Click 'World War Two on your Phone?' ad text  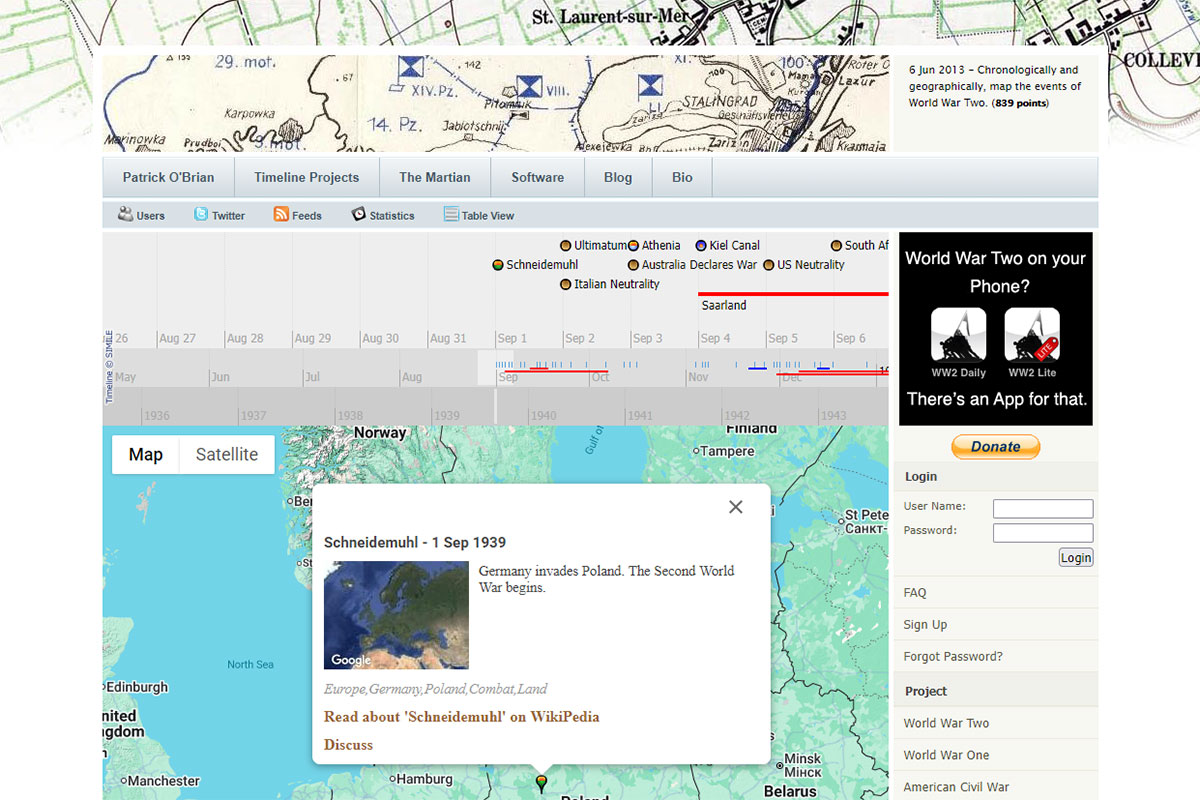[x=995, y=272]
